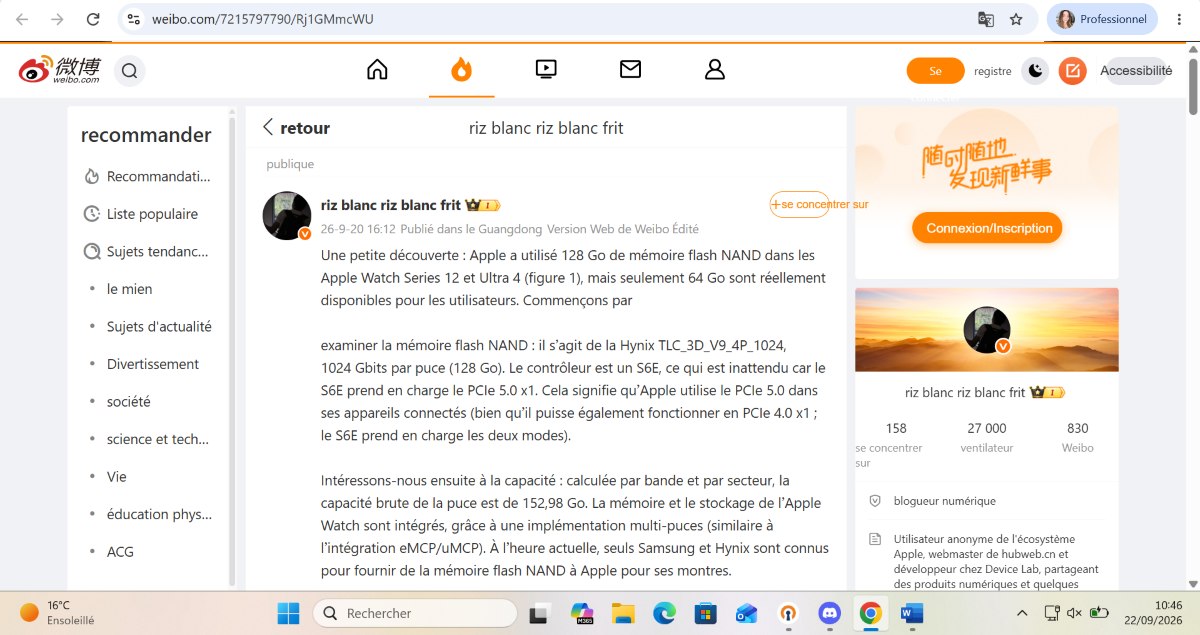
Task: Click the browser forward arrow
Action: point(57,19)
